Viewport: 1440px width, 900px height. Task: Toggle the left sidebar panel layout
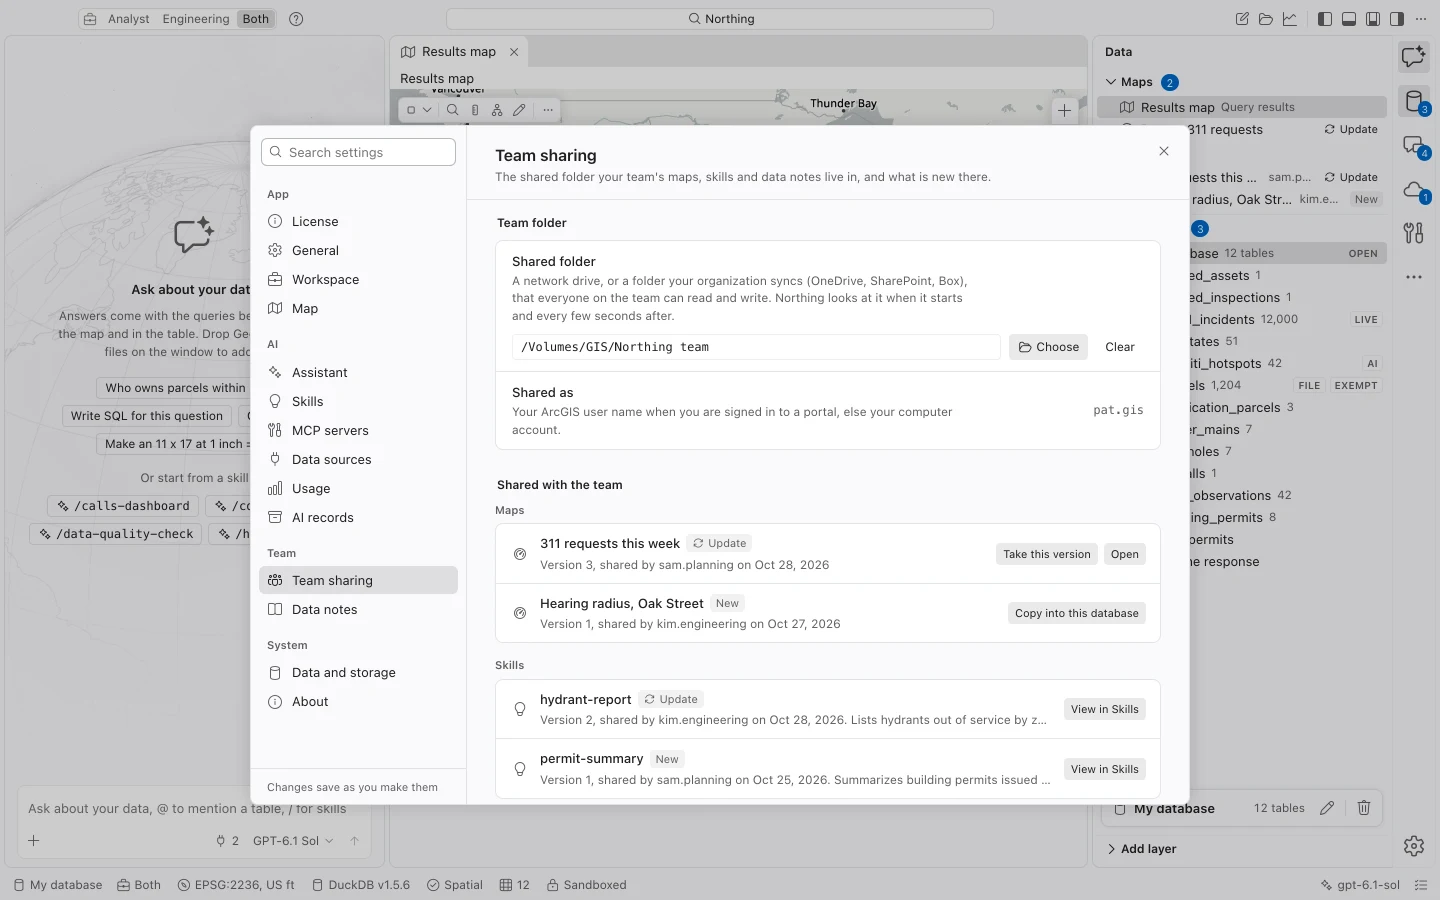(x=1325, y=19)
